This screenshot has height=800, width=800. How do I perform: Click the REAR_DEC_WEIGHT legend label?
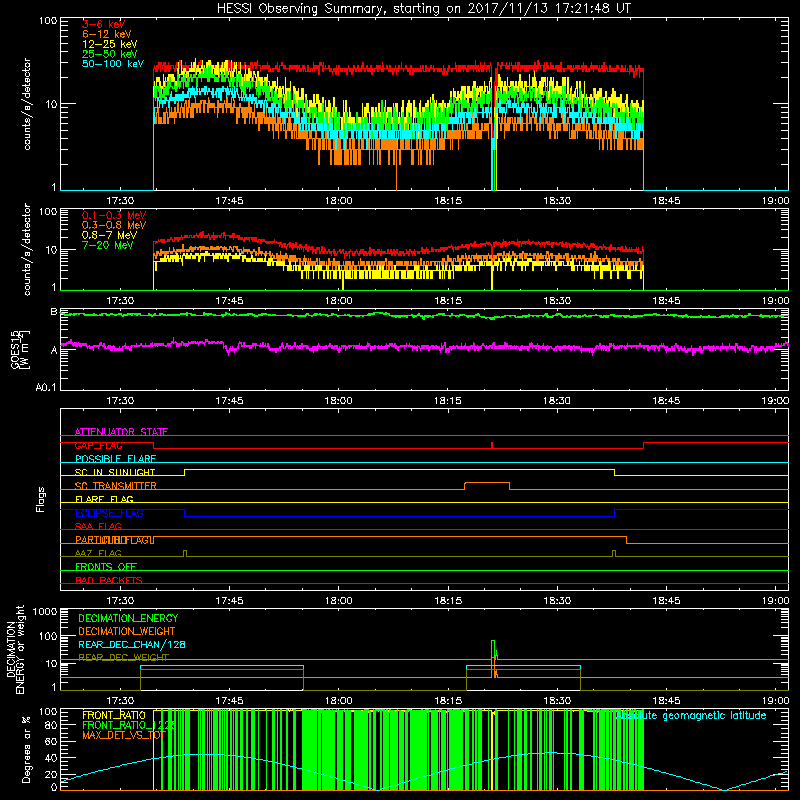[123, 657]
